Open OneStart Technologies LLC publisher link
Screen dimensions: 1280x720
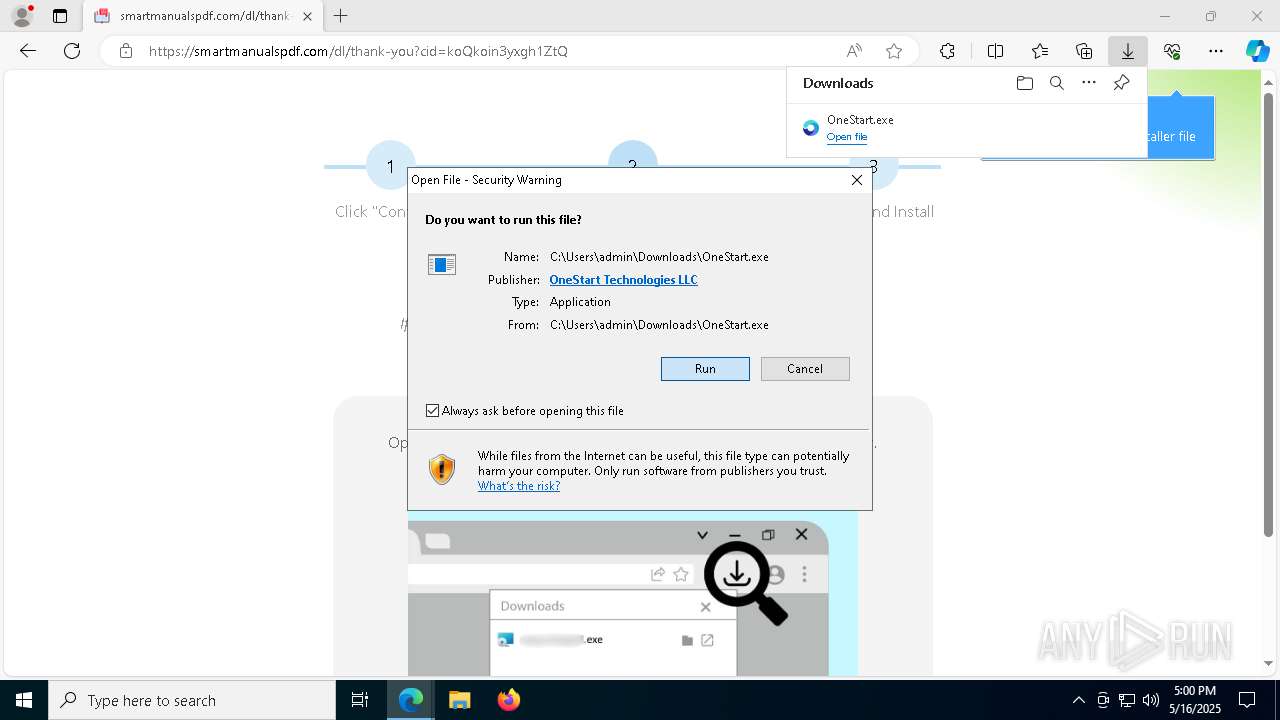(623, 280)
